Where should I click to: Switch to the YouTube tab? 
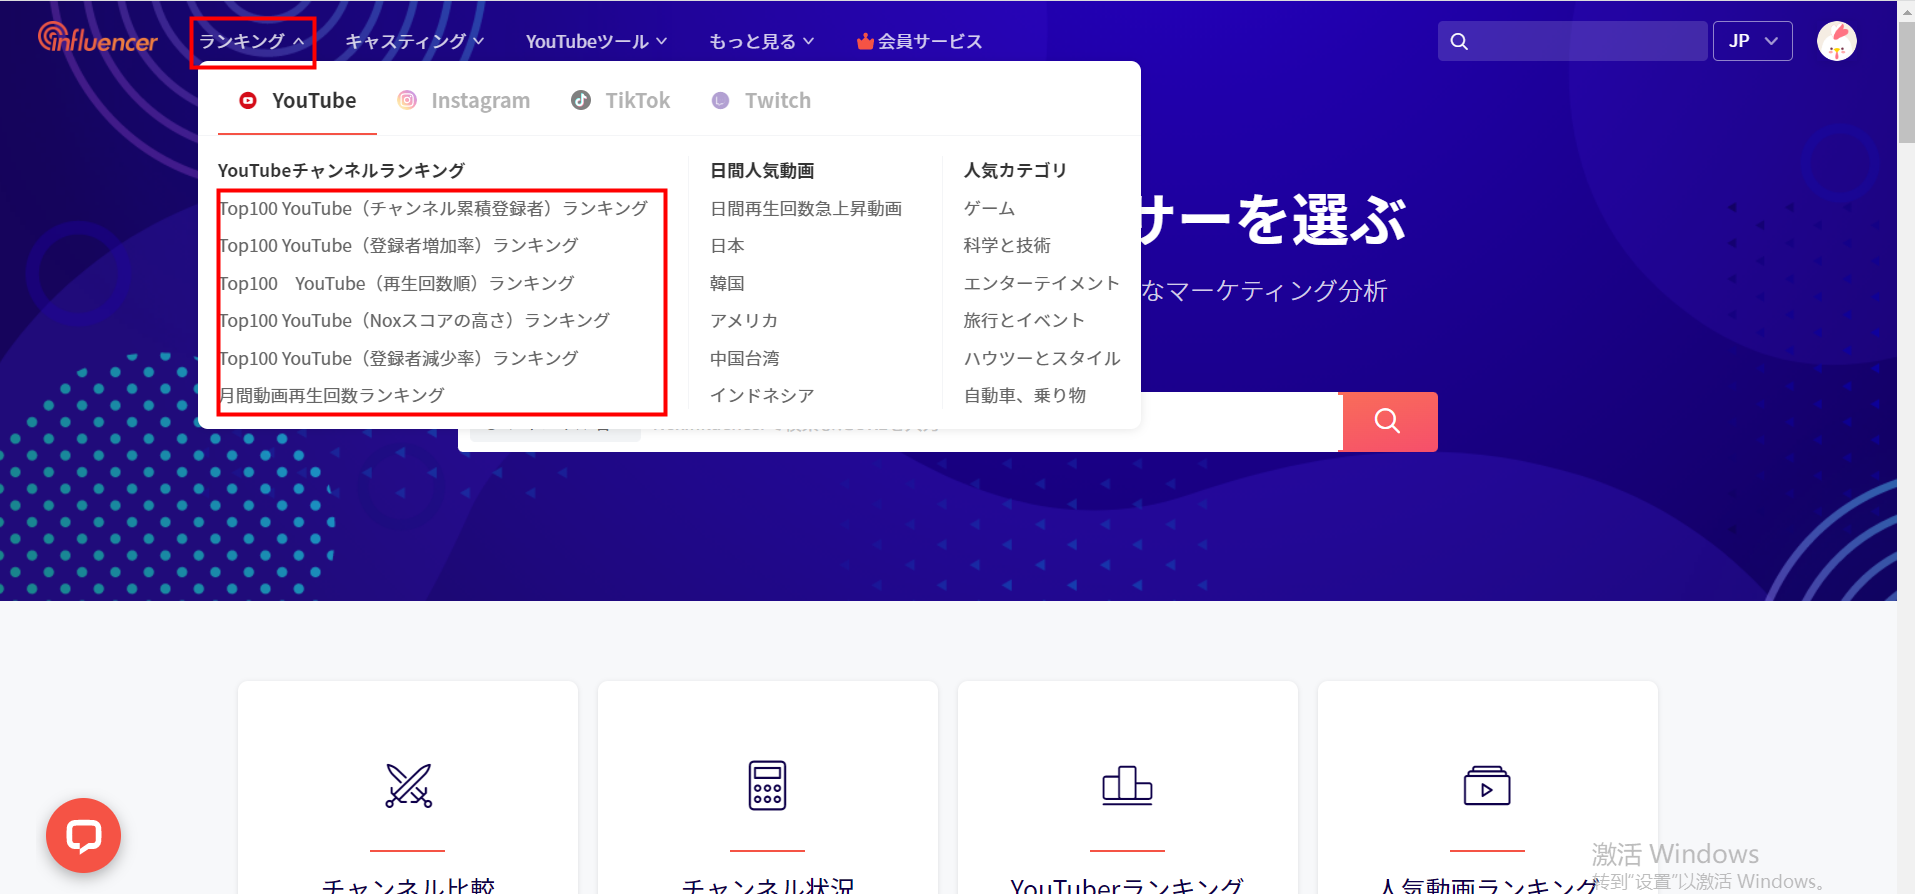click(297, 100)
